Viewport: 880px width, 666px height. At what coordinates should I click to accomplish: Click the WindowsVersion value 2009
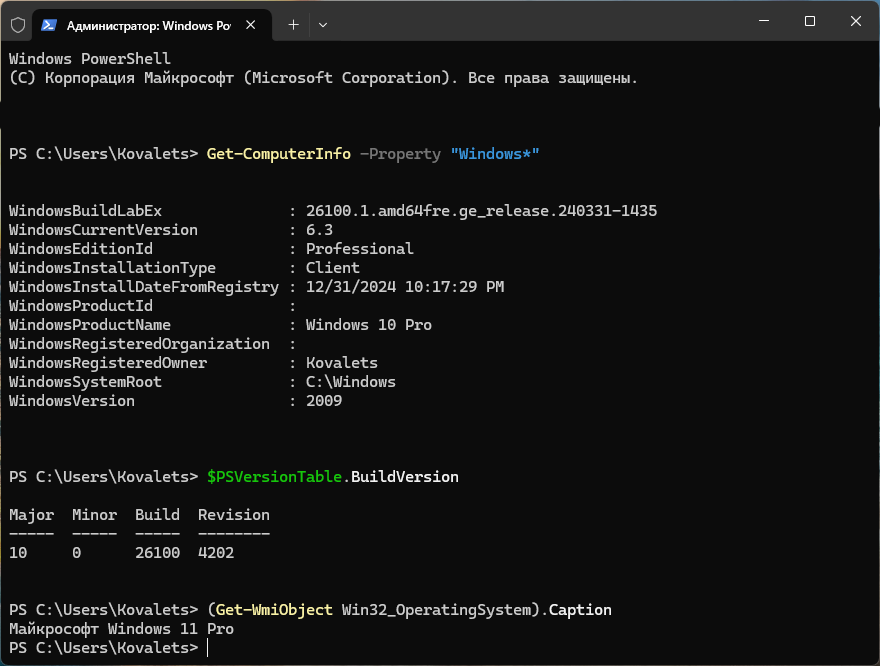coord(323,401)
